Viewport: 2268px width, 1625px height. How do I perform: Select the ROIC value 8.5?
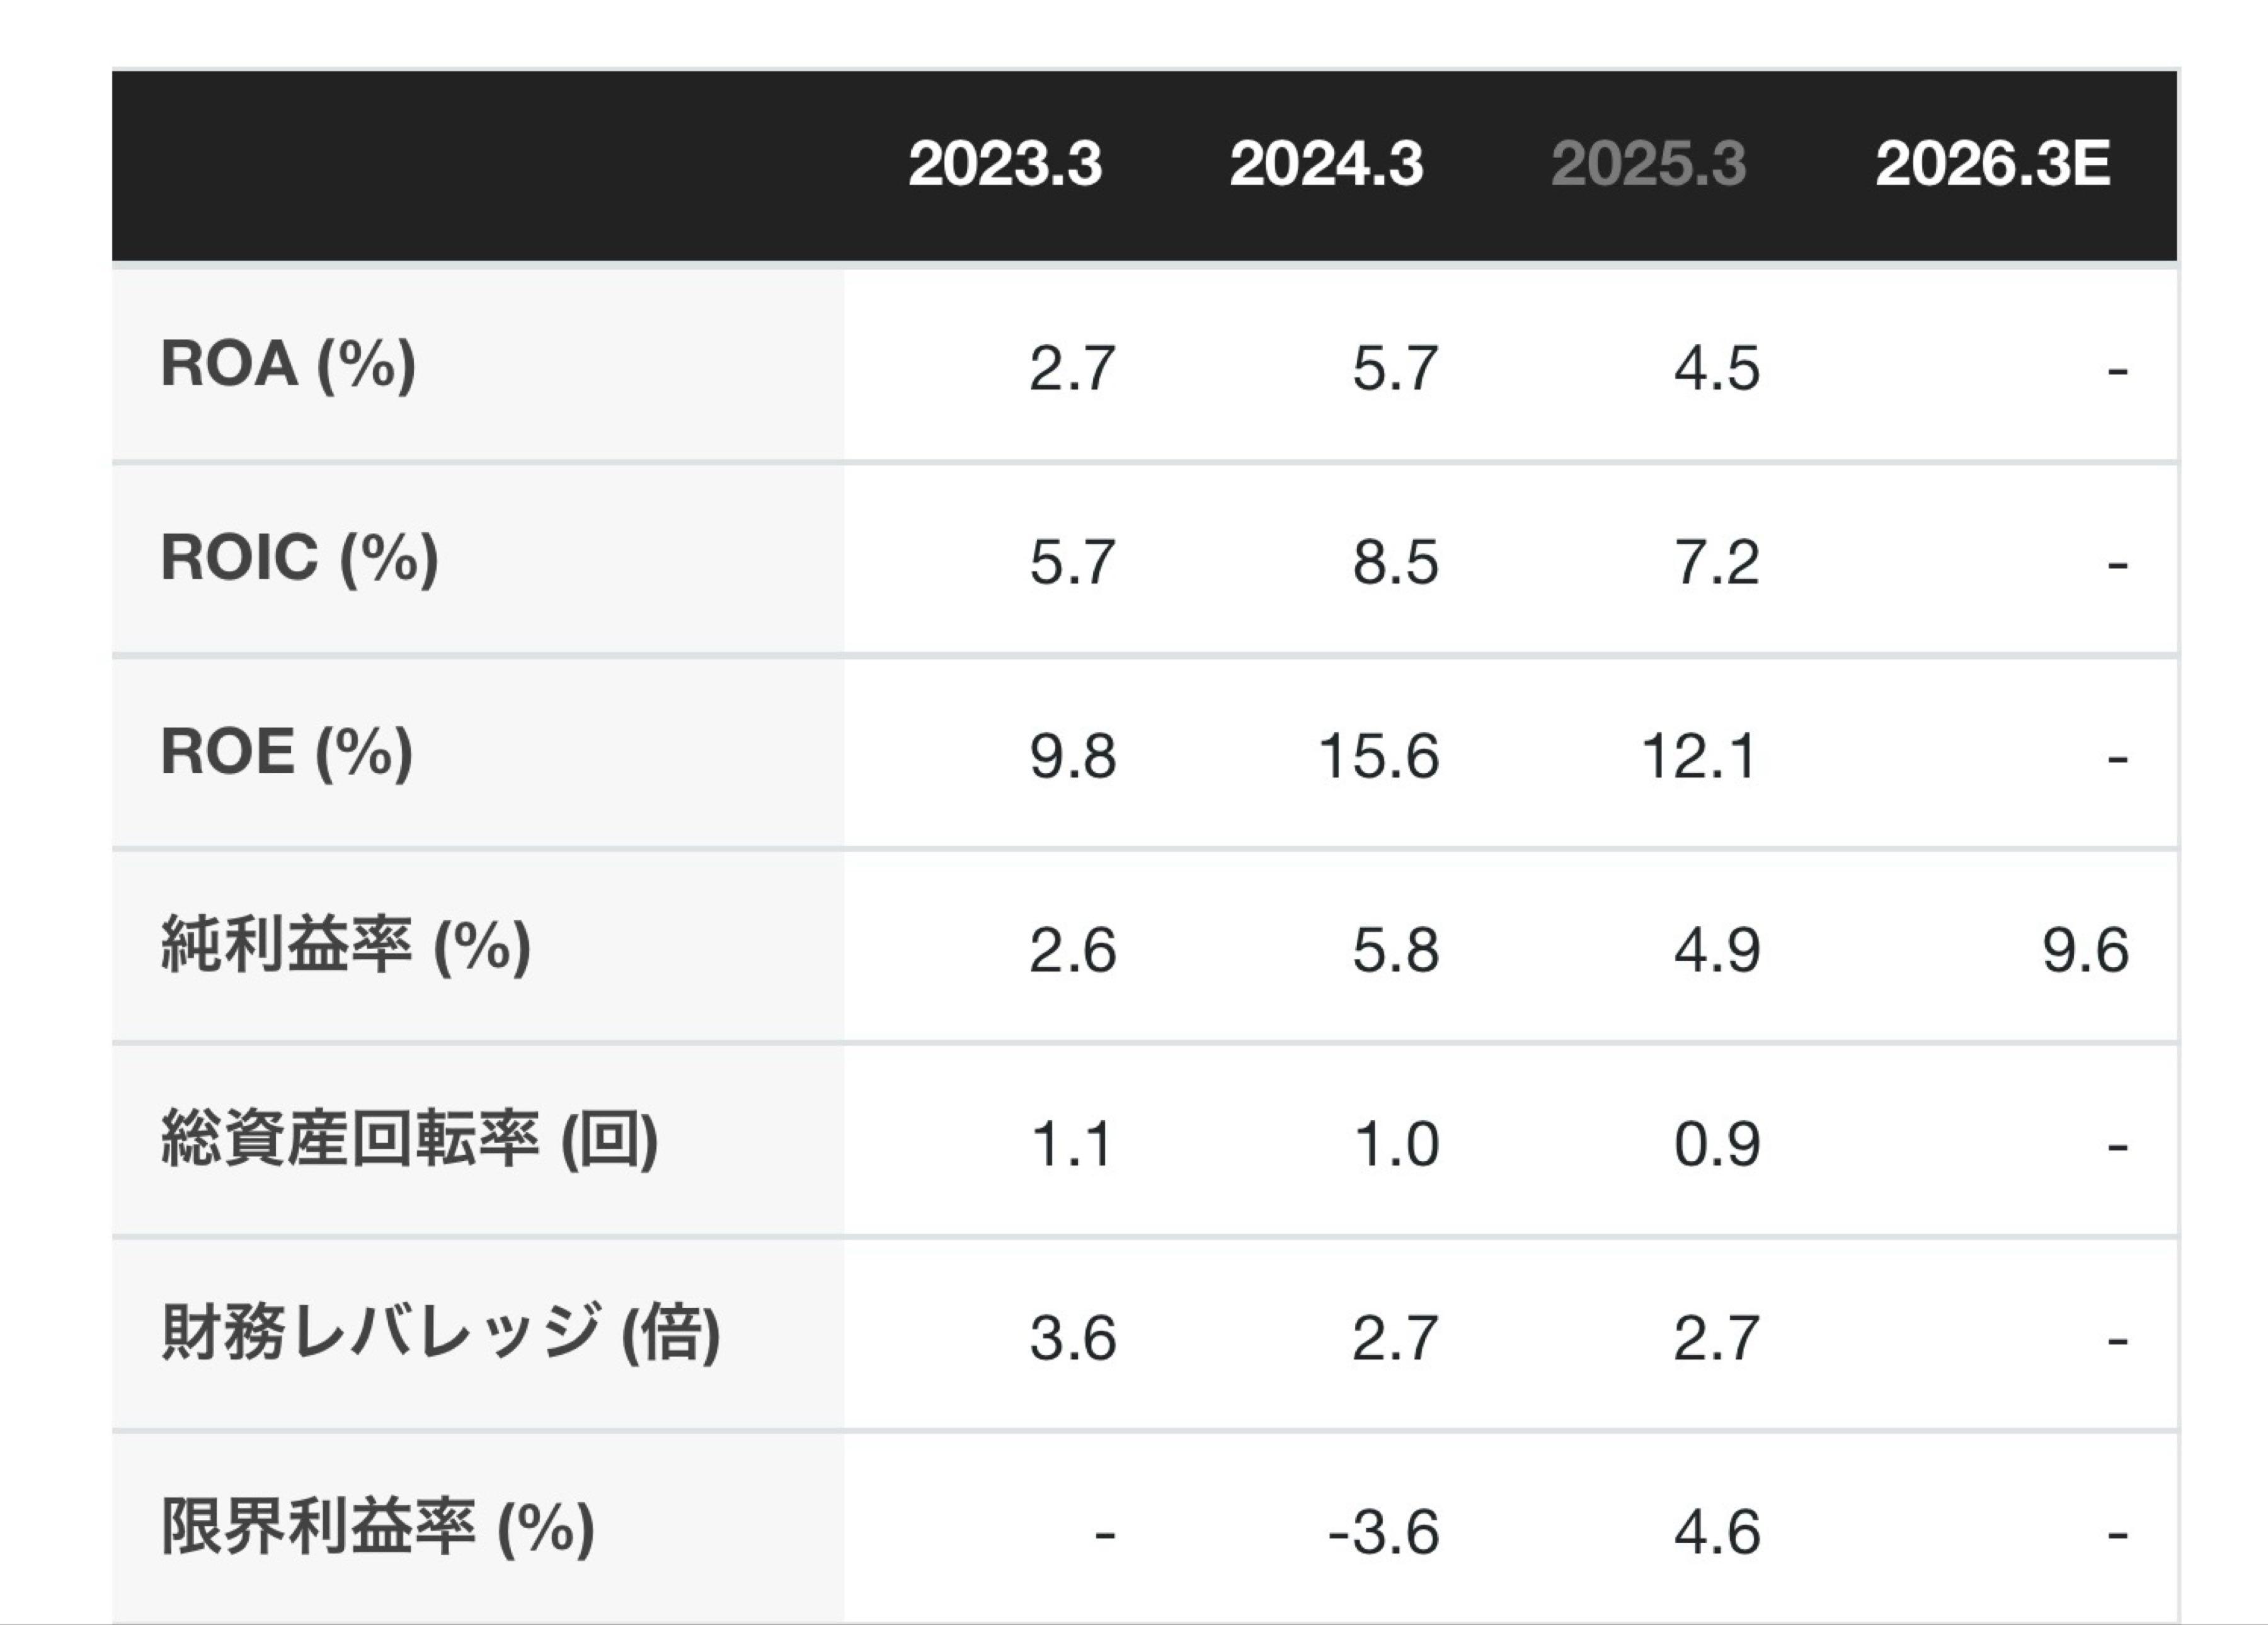(1395, 562)
